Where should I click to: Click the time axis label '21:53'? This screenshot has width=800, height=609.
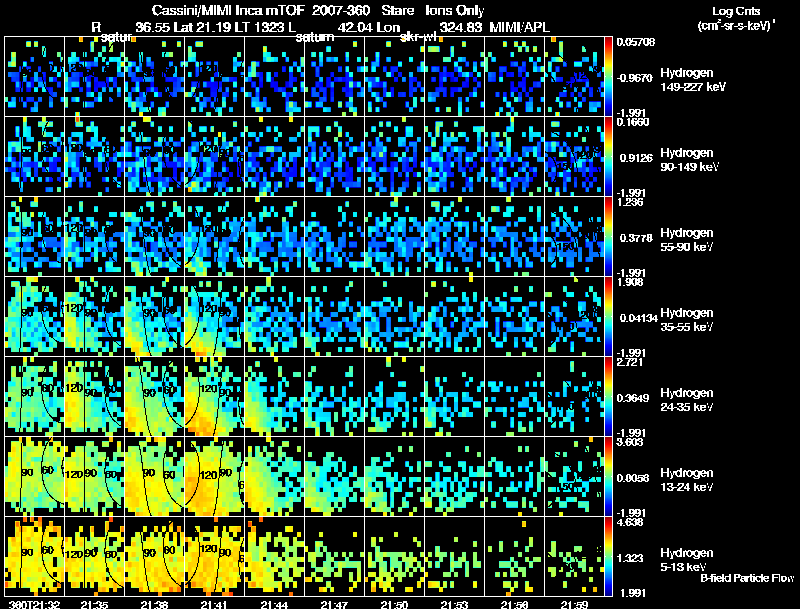click(455, 605)
